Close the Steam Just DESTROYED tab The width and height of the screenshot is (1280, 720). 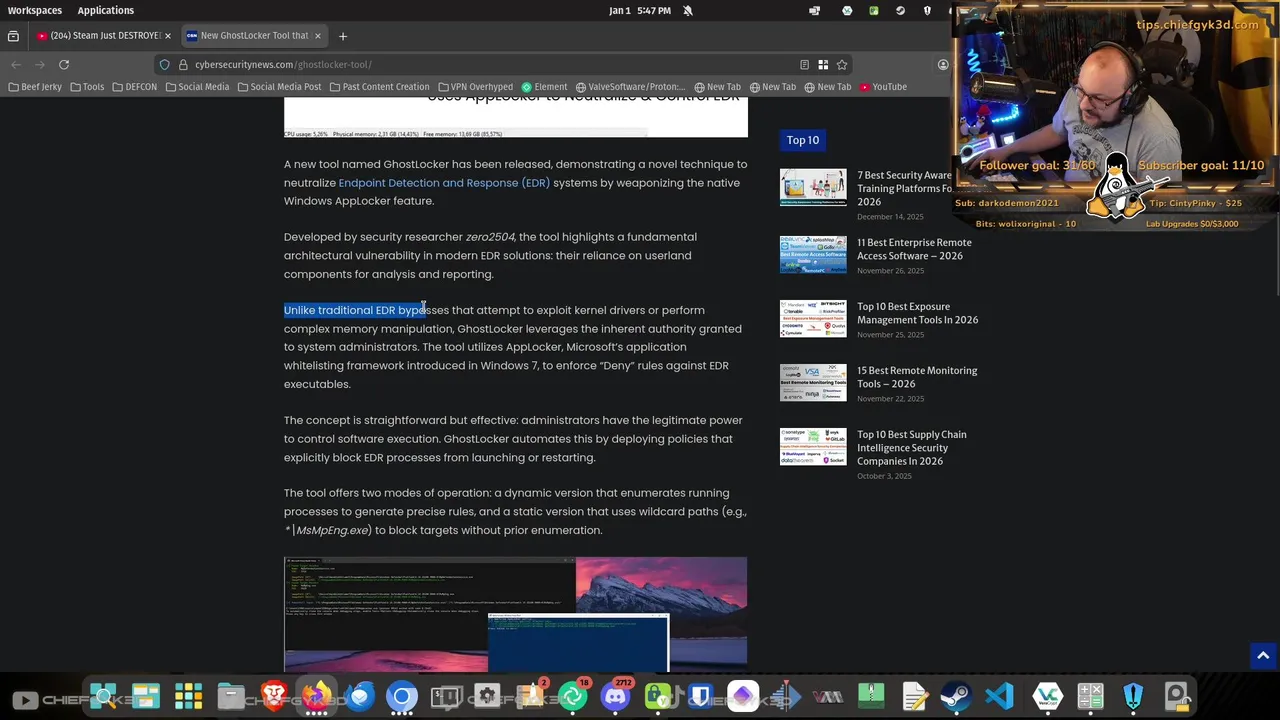point(168,36)
